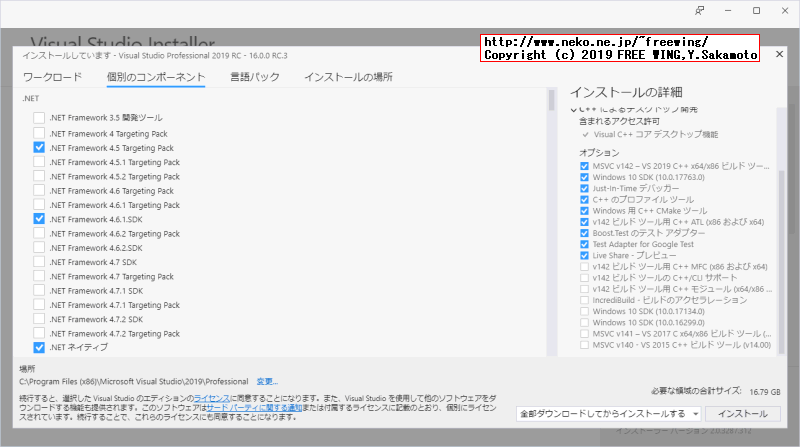
Task: Check IncrediBuild ビルドのアクセラレーション
Action: (x=584, y=300)
